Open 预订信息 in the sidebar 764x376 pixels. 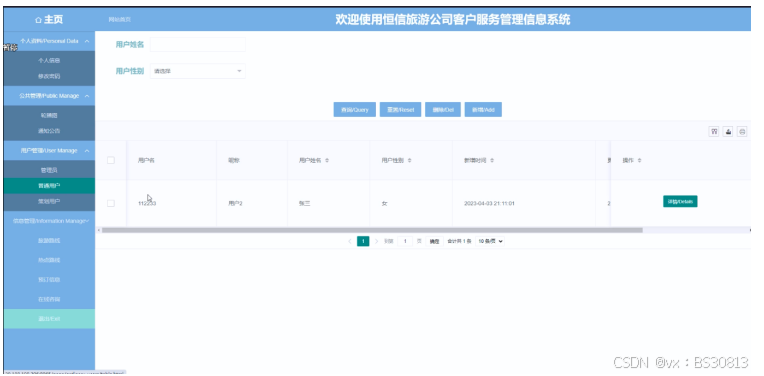coord(49,280)
